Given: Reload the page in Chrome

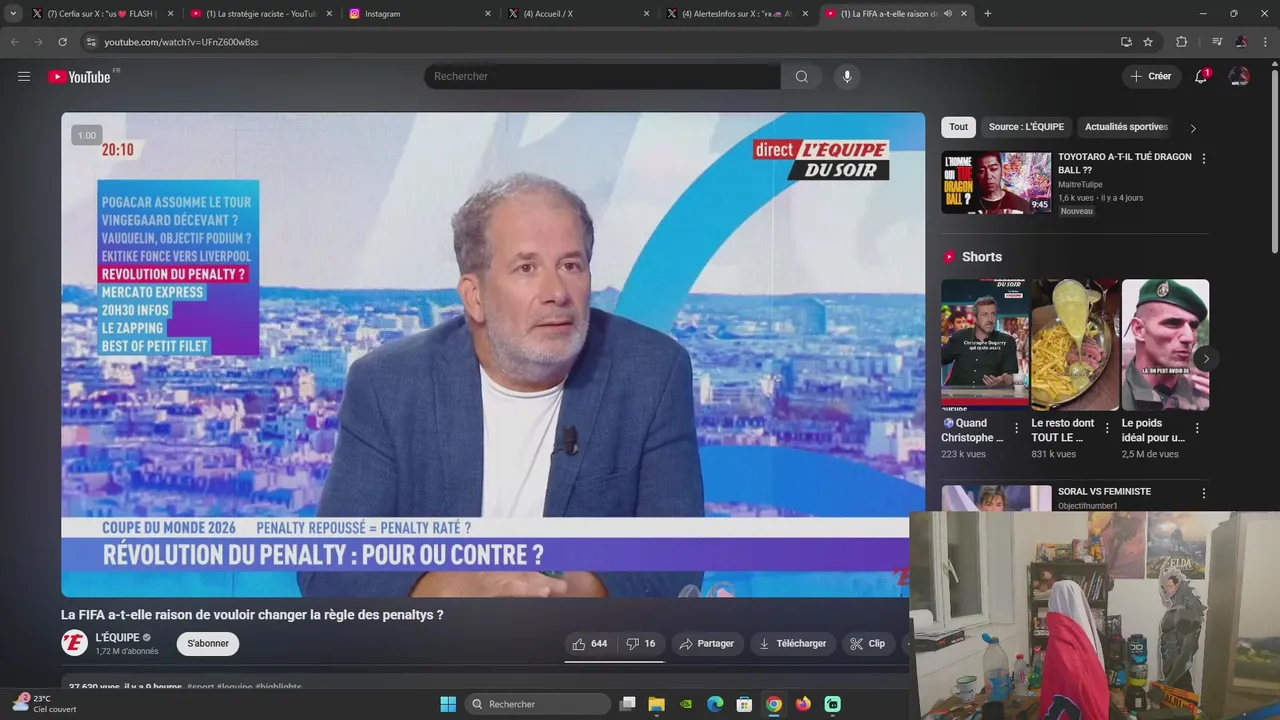Looking at the screenshot, I should [62, 42].
